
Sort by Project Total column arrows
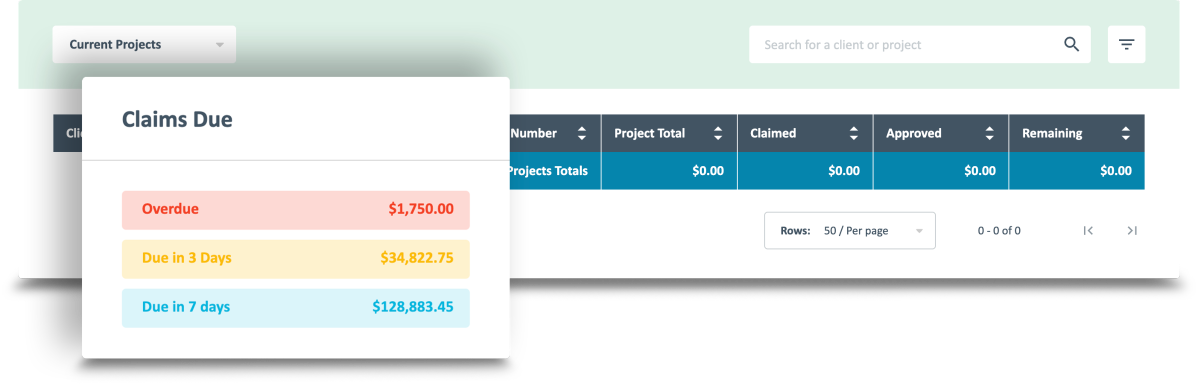(x=717, y=134)
